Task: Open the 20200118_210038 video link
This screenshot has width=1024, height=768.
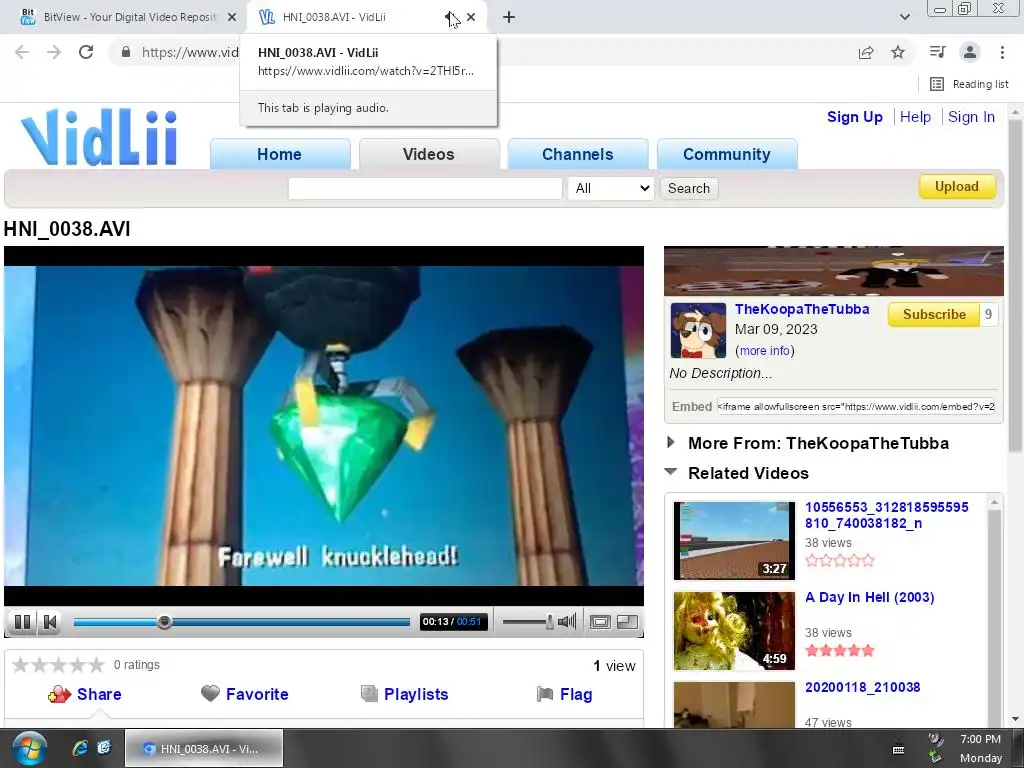Action: coord(863,687)
